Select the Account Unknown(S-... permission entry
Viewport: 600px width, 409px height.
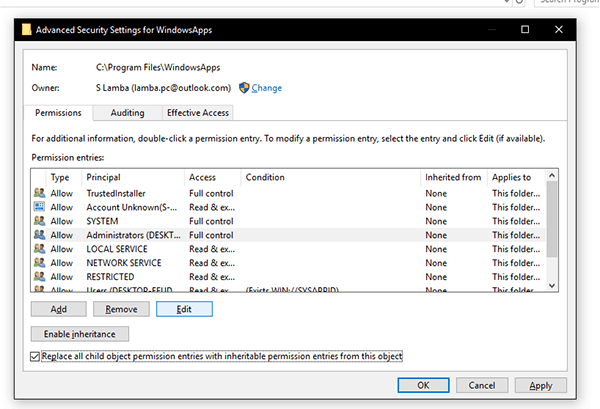pyautogui.click(x=288, y=207)
